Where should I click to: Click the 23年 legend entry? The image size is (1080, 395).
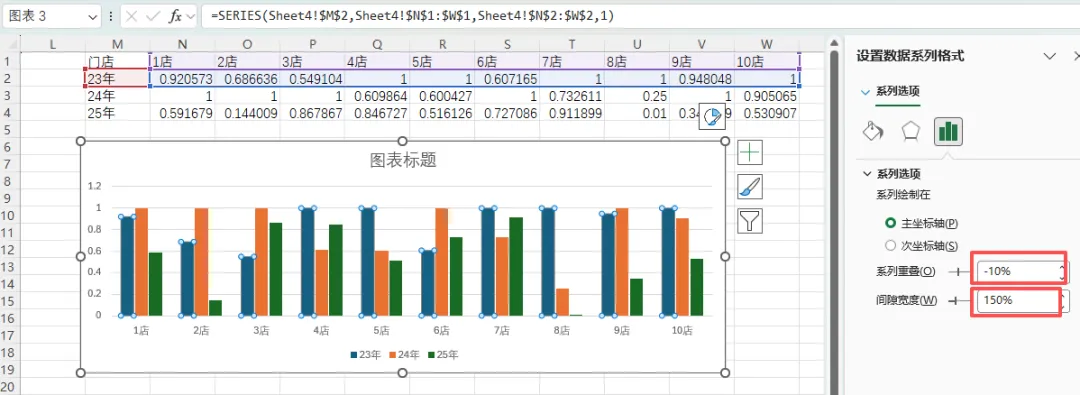pos(367,355)
